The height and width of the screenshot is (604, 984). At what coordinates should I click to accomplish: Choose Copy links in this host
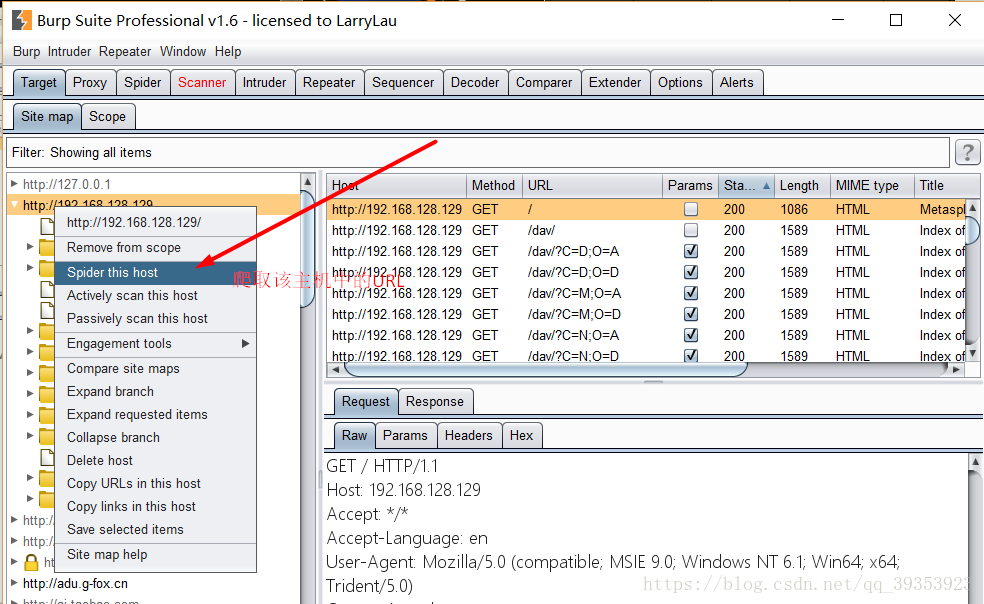tap(156, 506)
